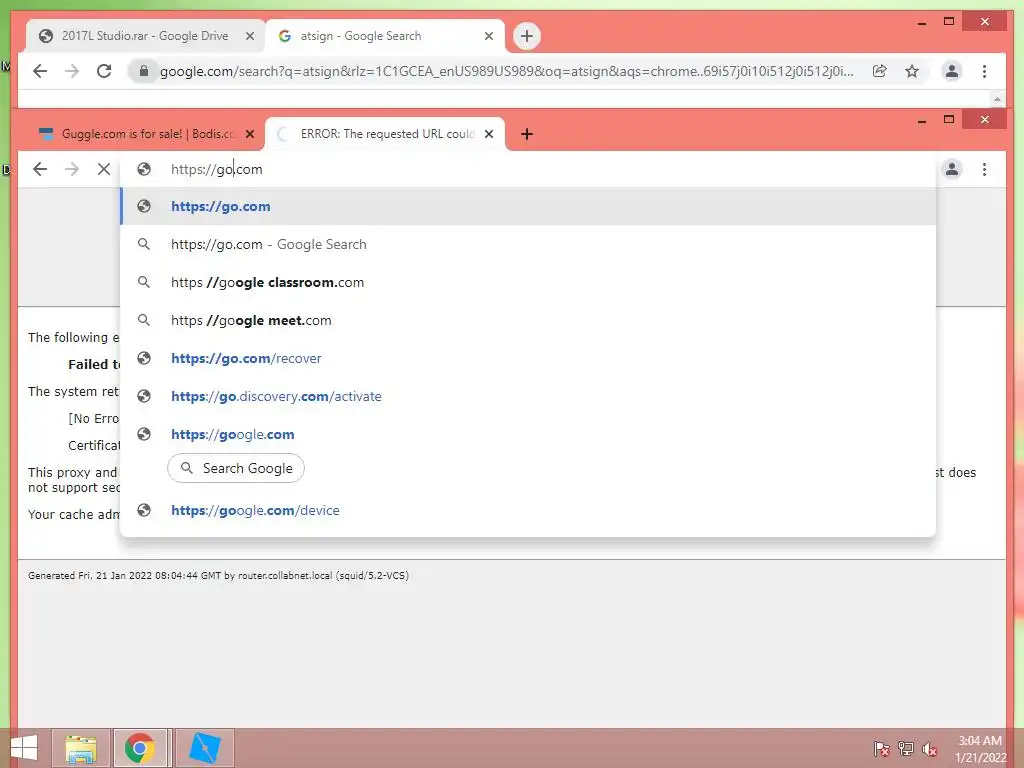Open the Windows Start menu

pos(24,748)
